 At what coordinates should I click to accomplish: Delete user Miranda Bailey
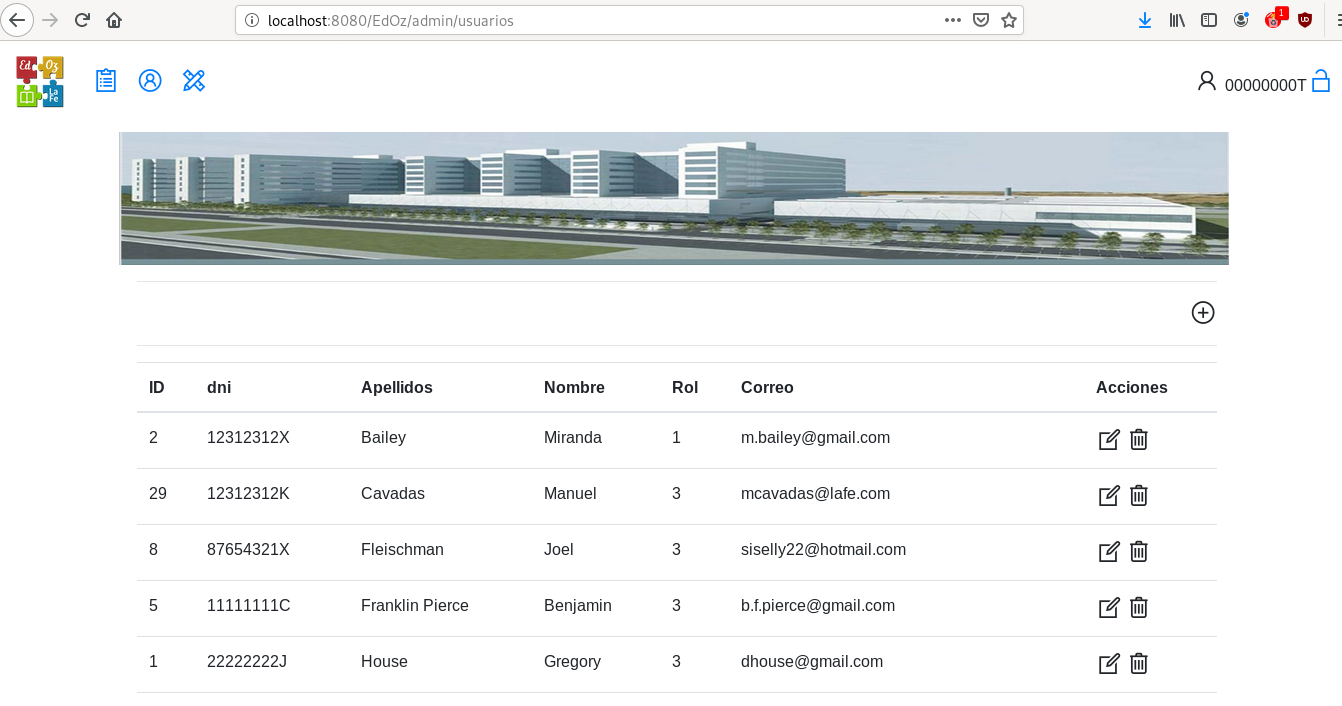1138,439
